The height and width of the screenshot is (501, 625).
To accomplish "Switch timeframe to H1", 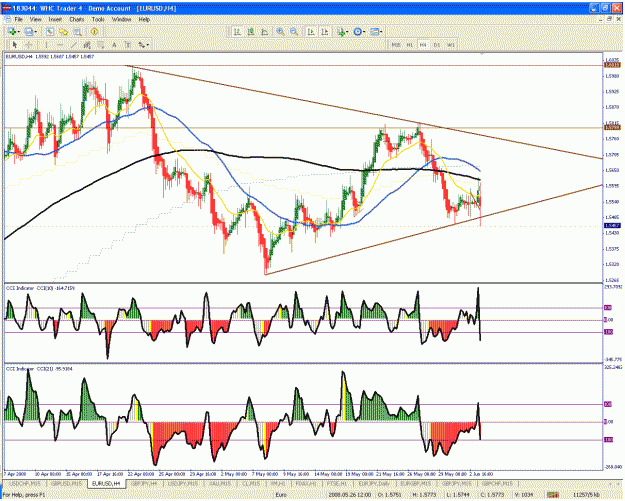I will click(409, 45).
